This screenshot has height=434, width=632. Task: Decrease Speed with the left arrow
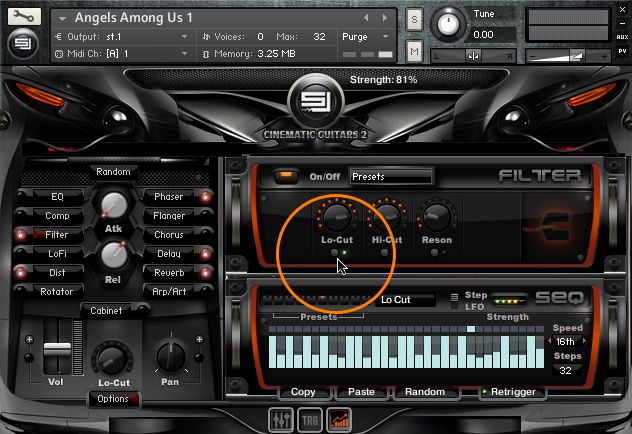point(549,341)
